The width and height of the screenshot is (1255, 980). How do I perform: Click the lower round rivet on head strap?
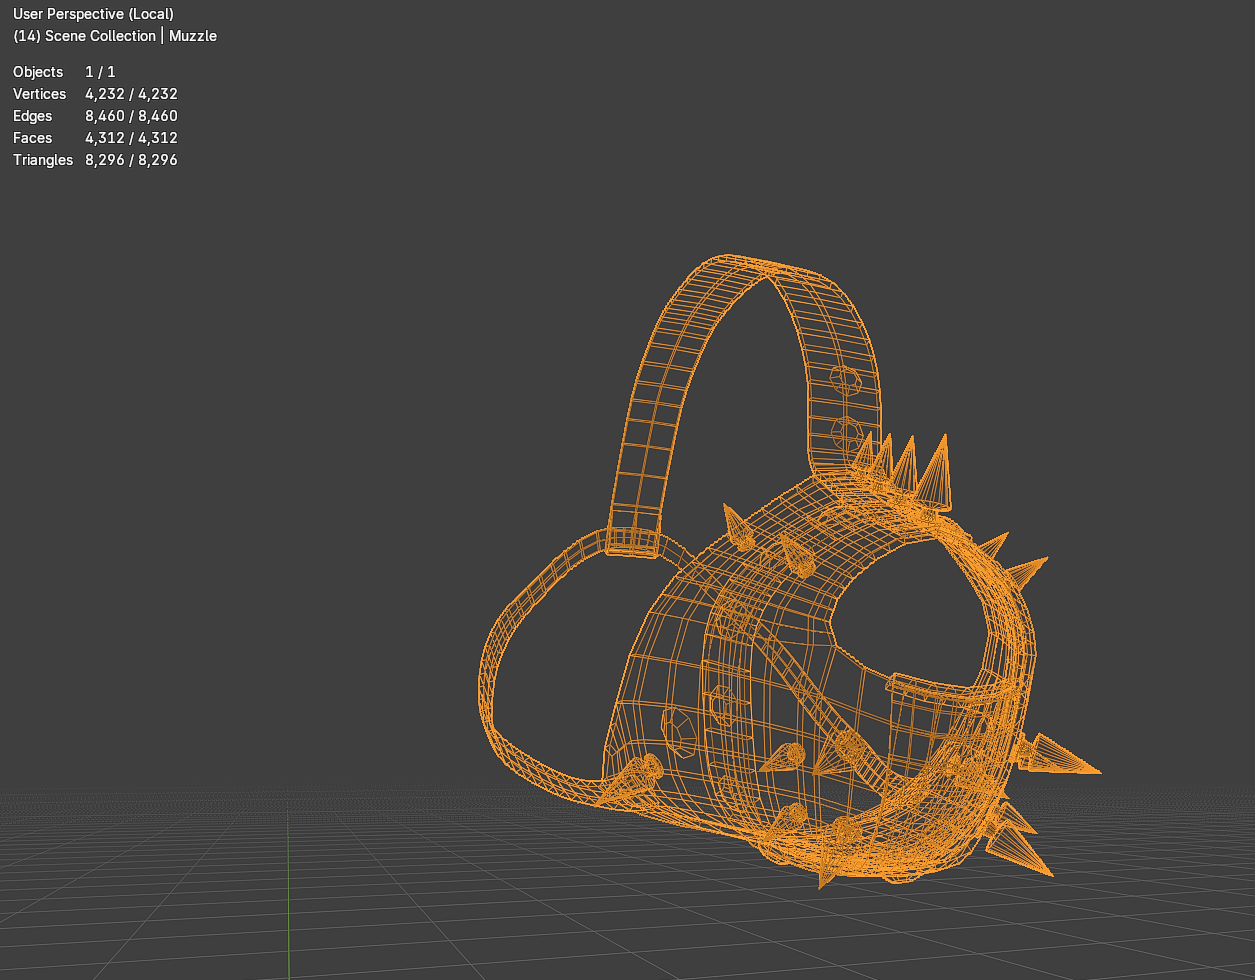click(x=847, y=433)
